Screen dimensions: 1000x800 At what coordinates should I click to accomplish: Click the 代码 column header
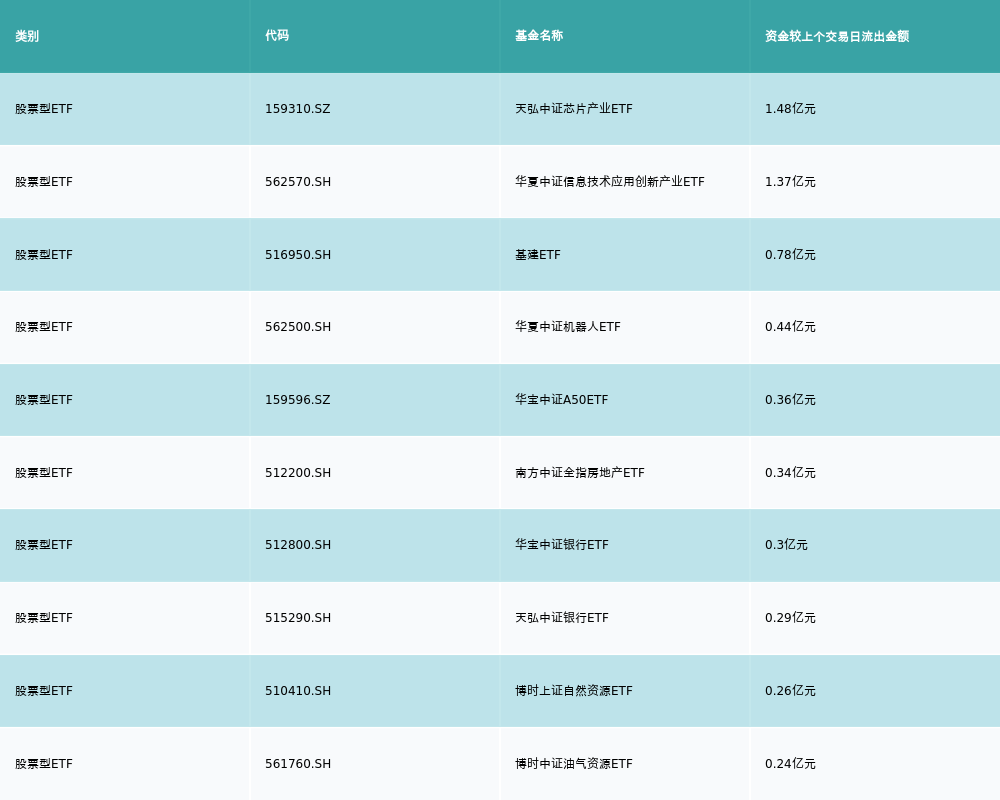(277, 36)
